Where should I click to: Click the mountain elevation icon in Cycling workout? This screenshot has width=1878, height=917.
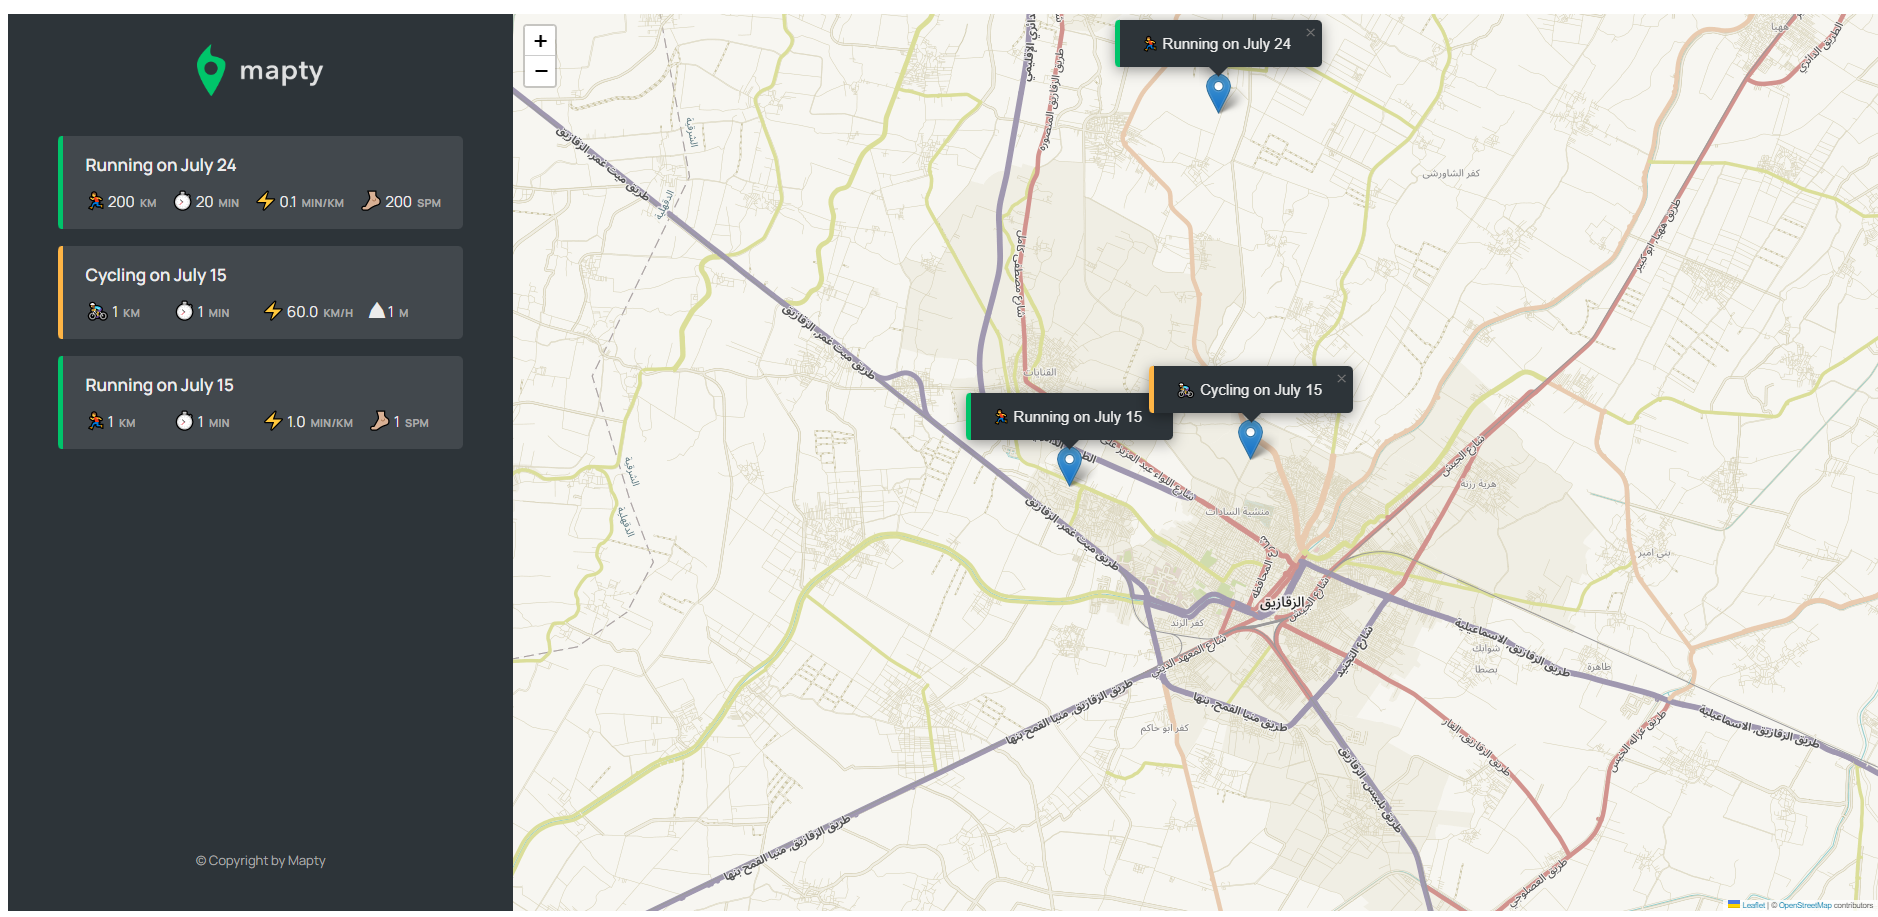coord(376,311)
